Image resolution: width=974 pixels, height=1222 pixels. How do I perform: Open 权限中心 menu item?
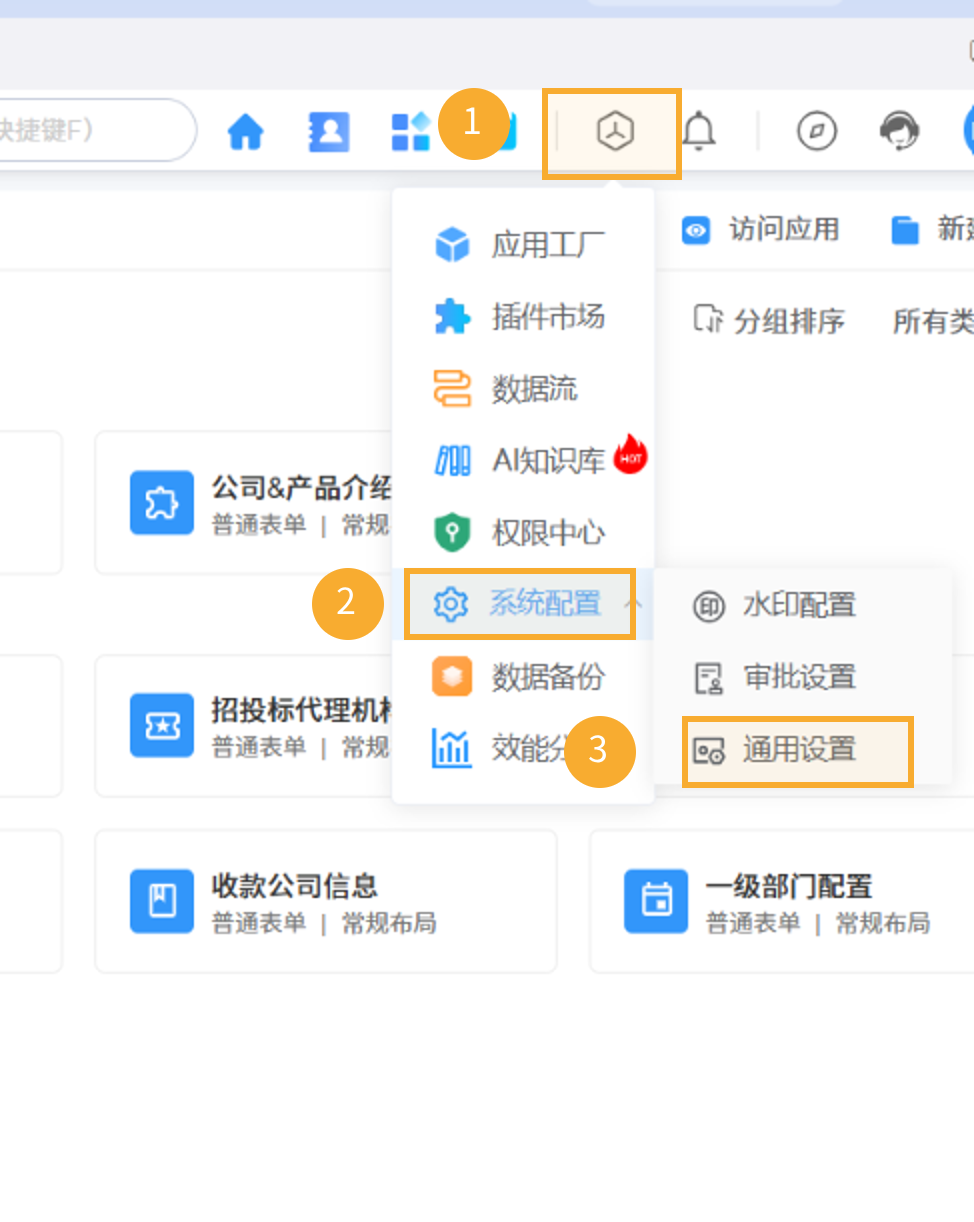click(x=523, y=533)
